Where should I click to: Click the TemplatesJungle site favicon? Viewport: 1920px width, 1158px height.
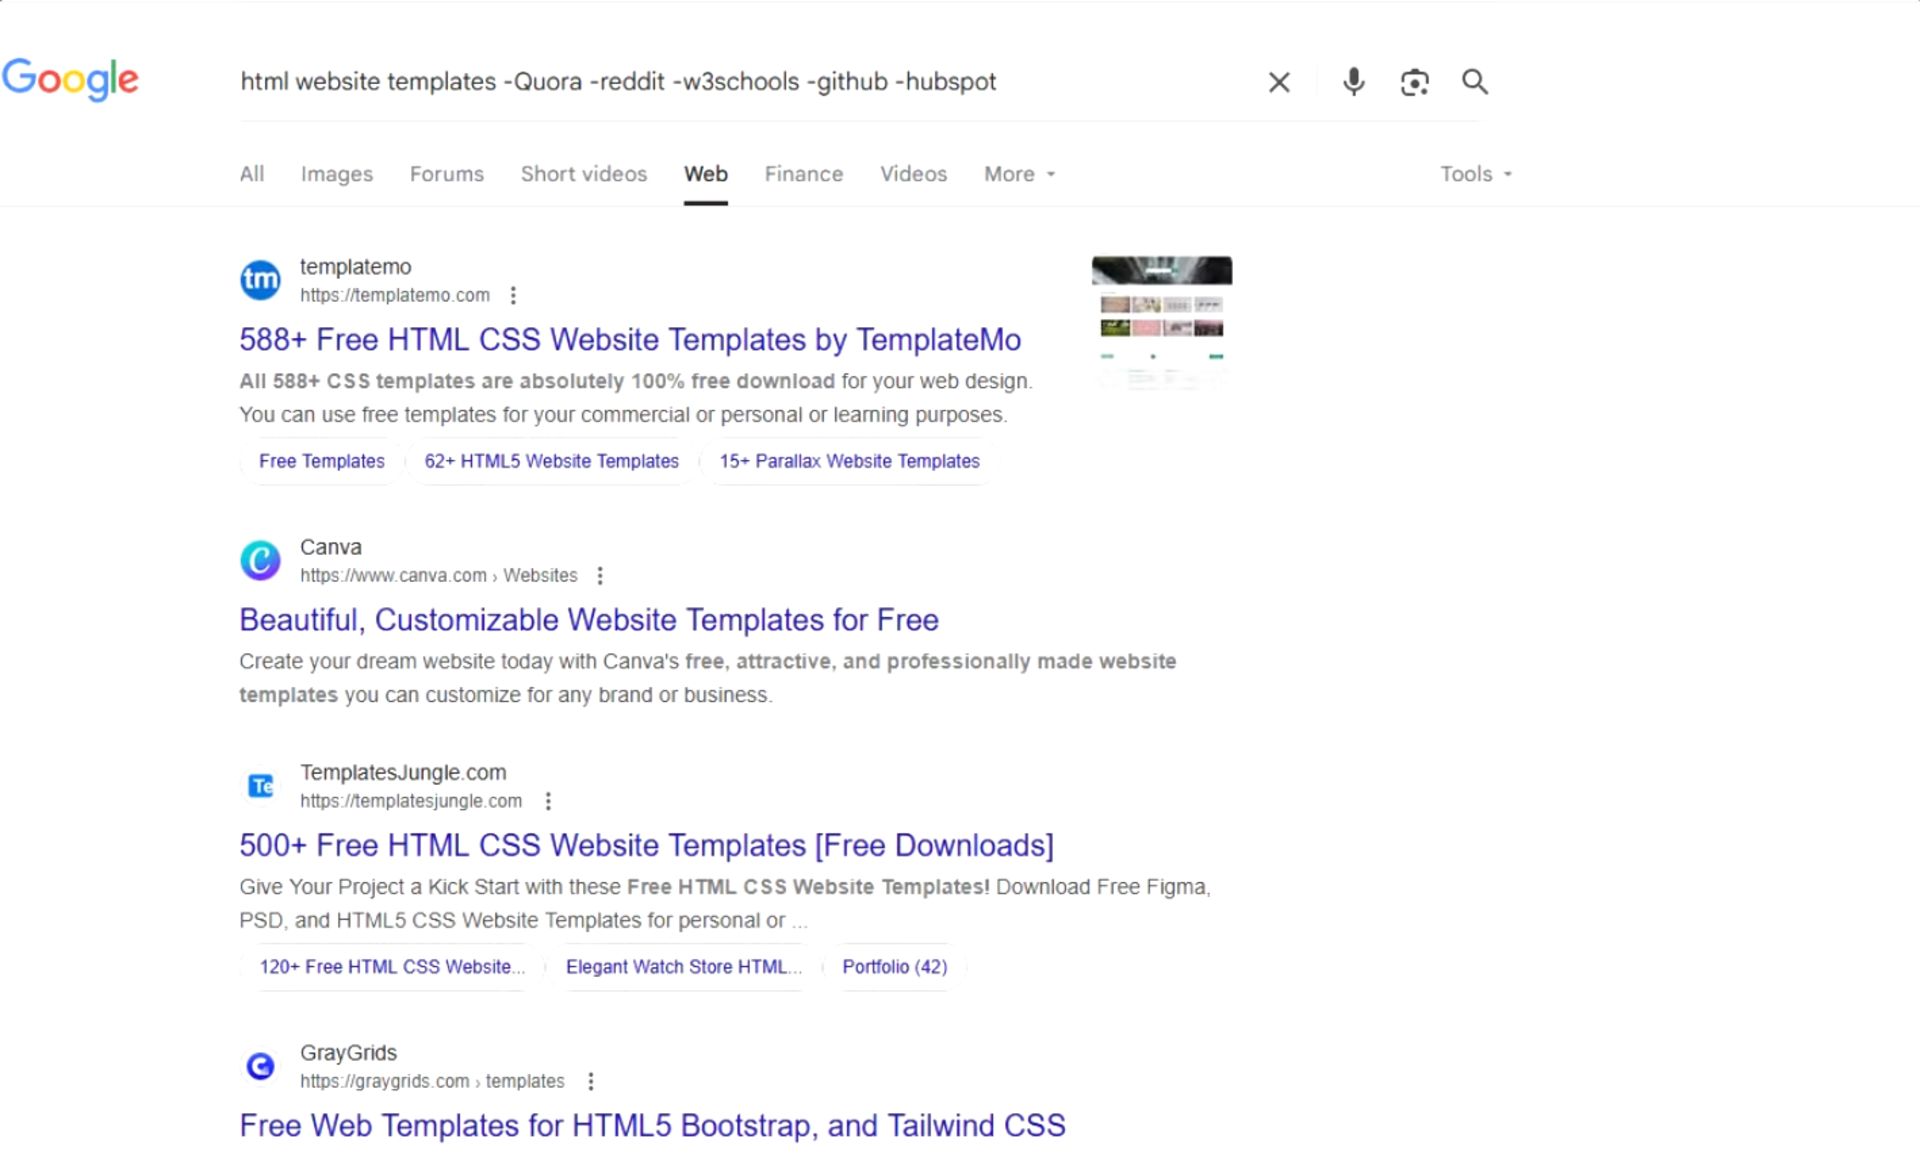point(260,786)
